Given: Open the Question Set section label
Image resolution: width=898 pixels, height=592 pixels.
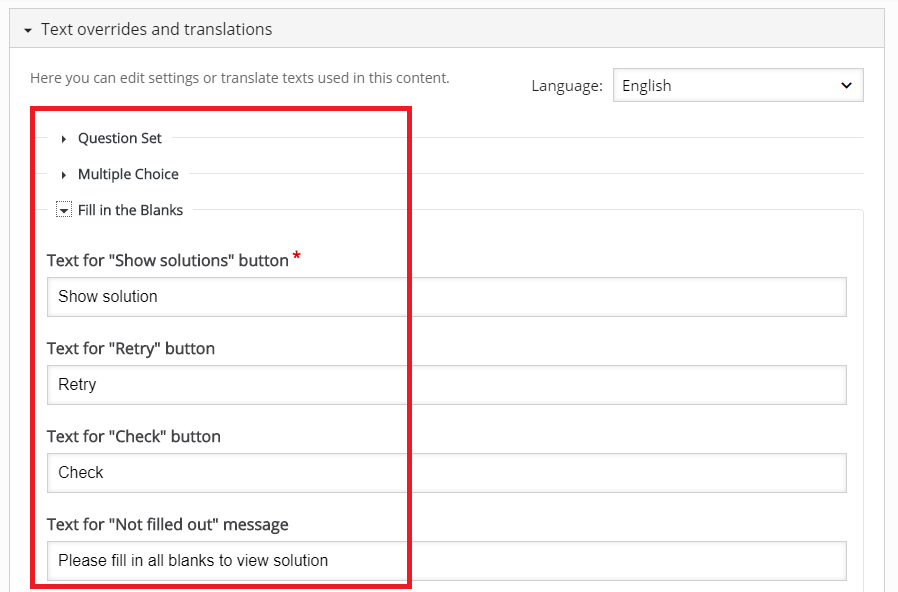Looking at the screenshot, I should pyautogui.click(x=120, y=138).
